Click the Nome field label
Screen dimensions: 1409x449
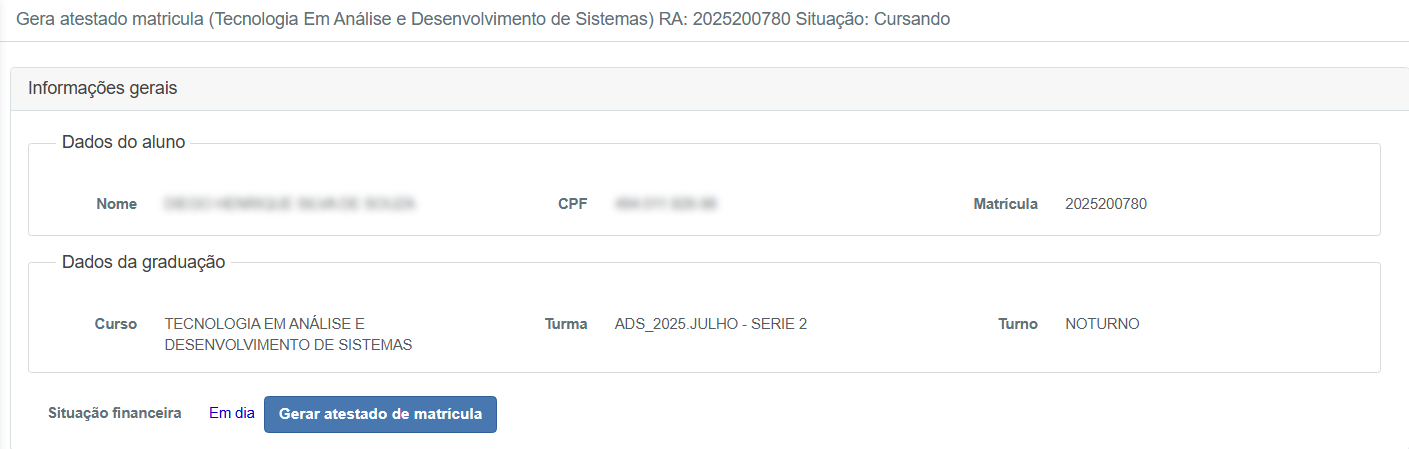coord(116,204)
